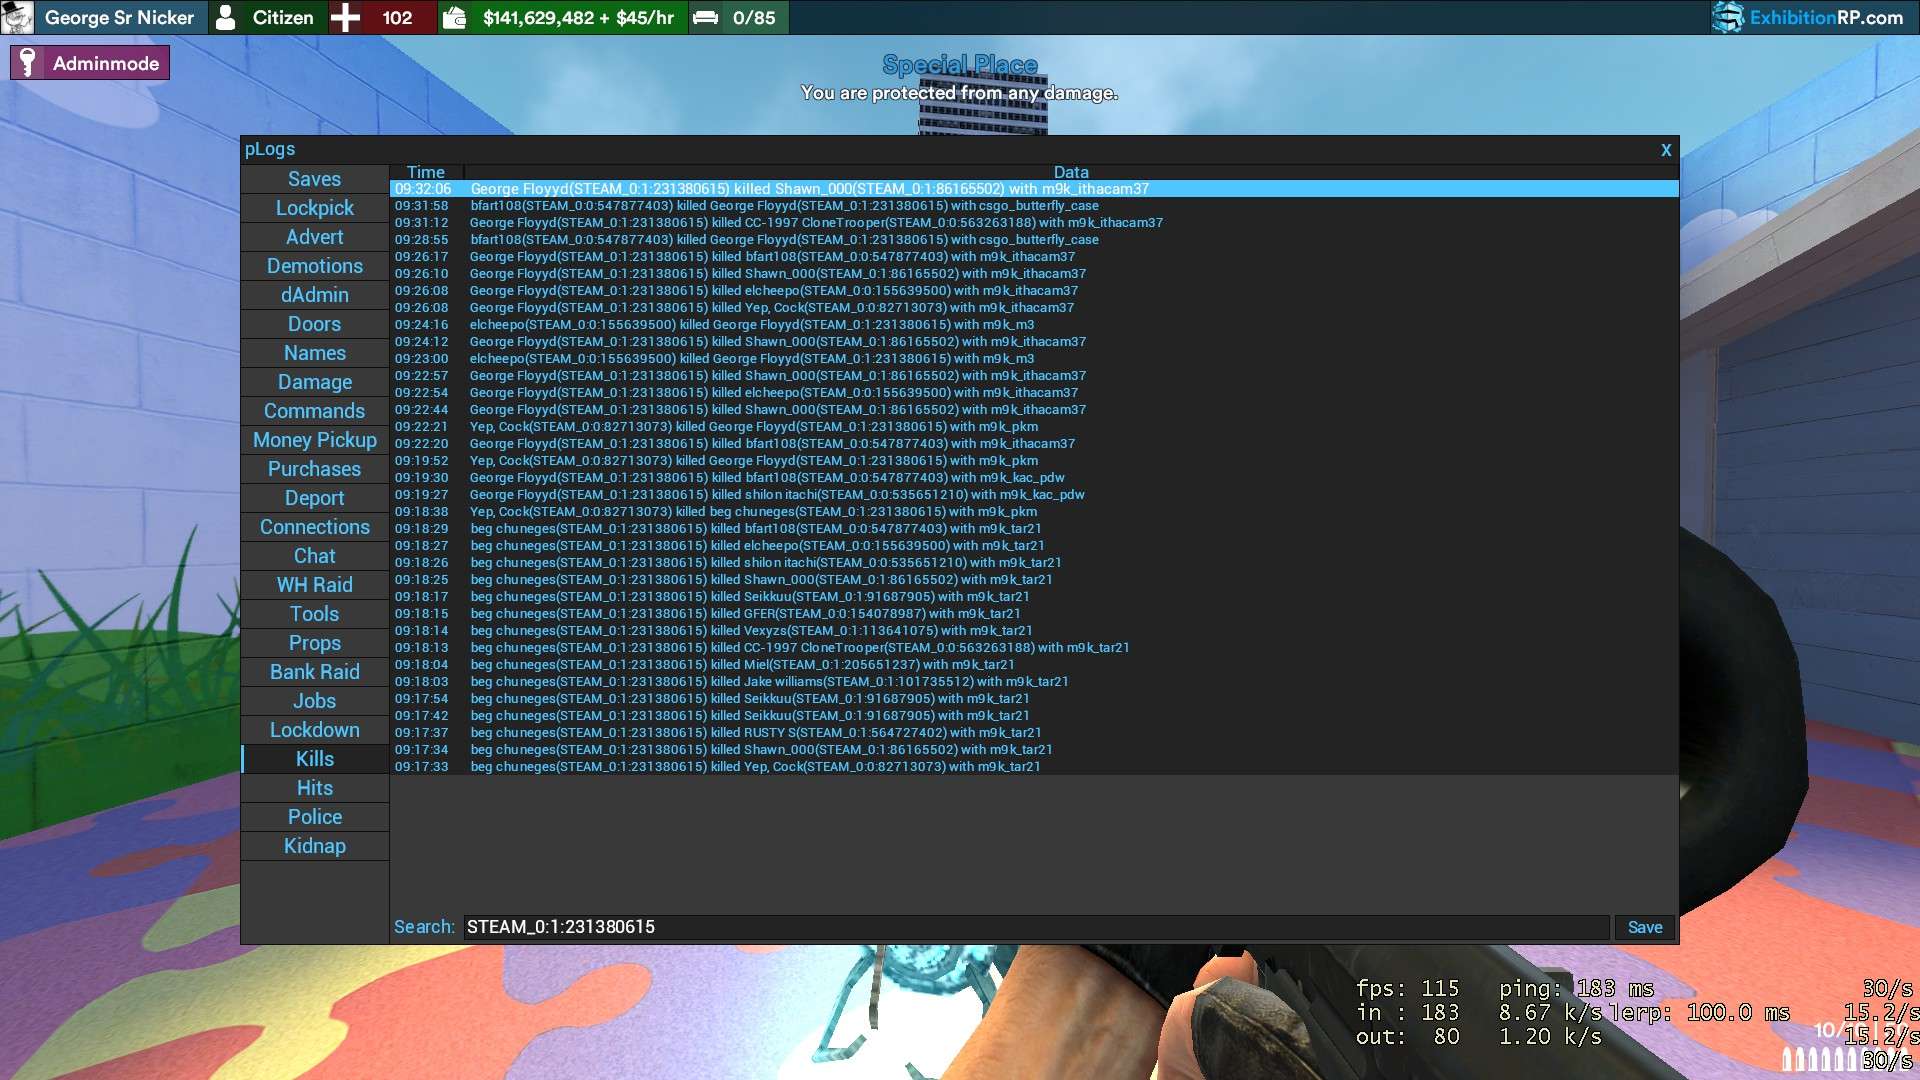The image size is (1920, 1080).
Task: Click the Adminmode button
Action: click(x=90, y=63)
